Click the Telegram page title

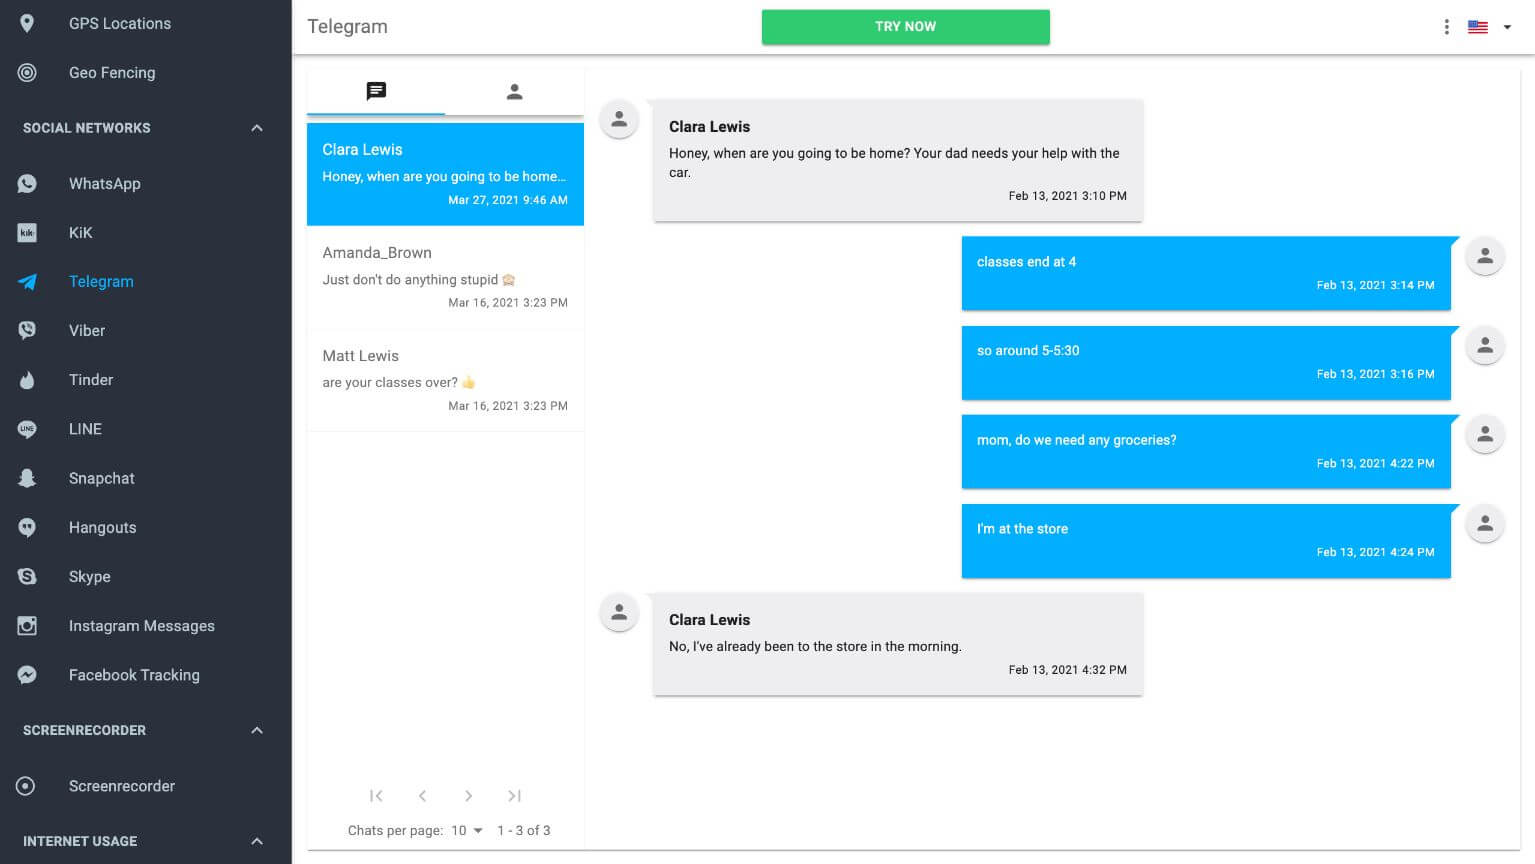tap(347, 27)
